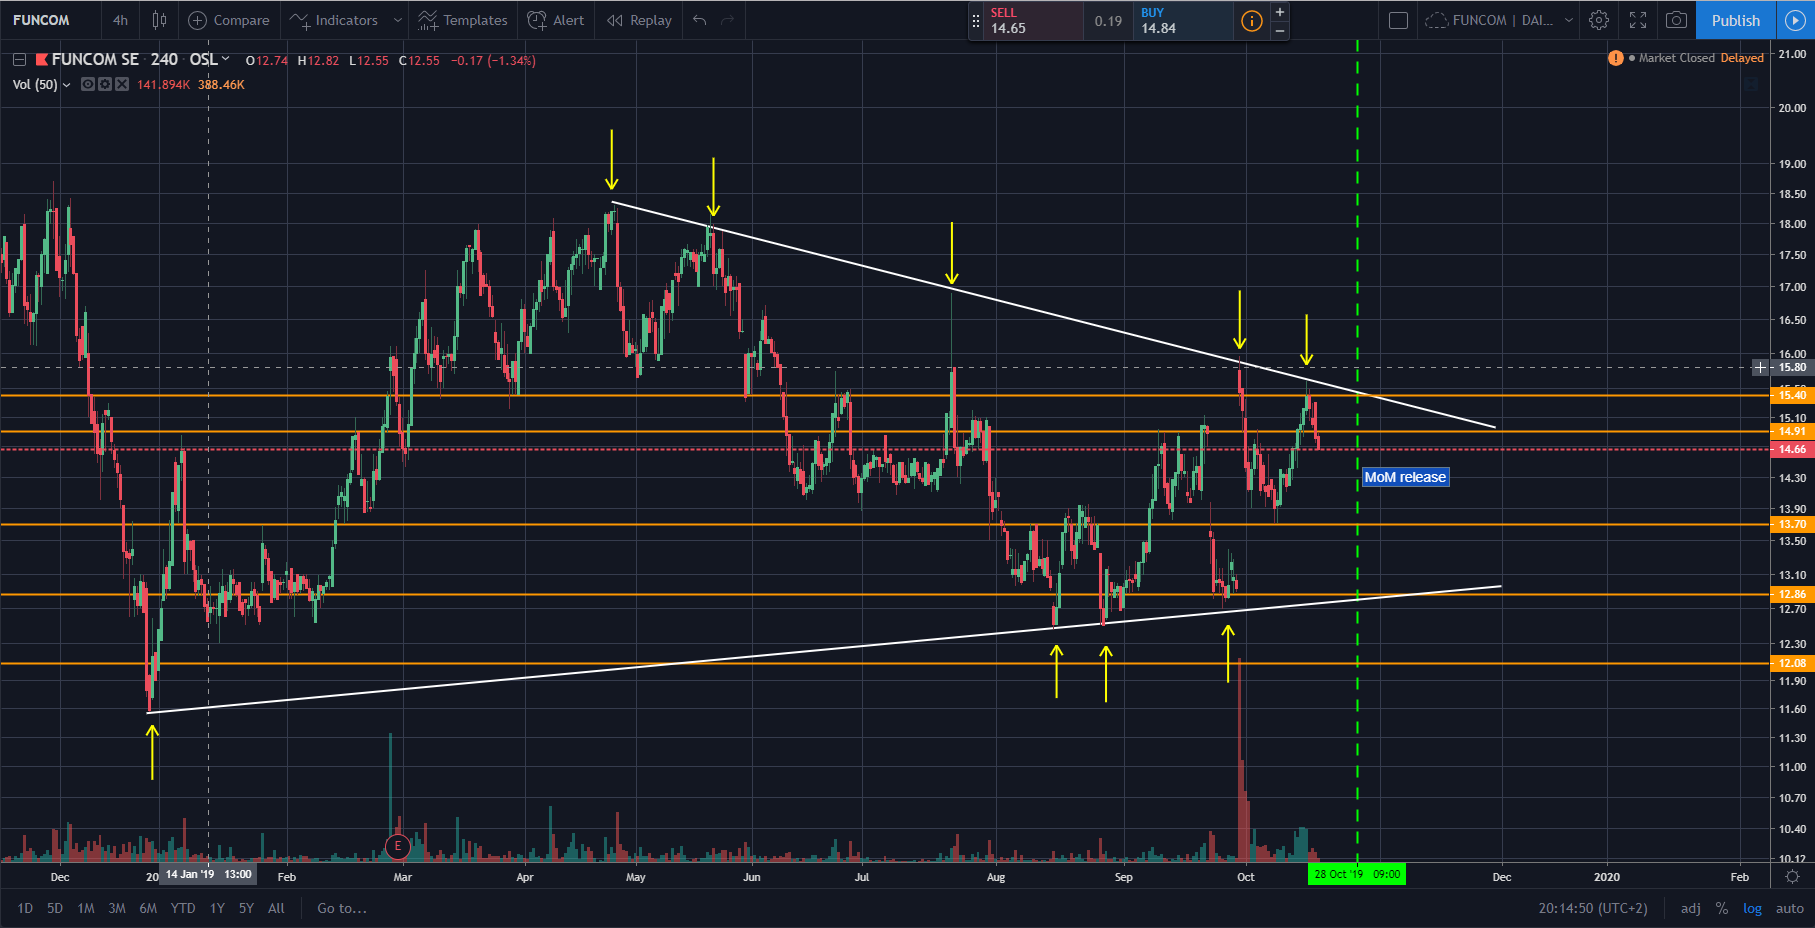Select the 5D date range
The width and height of the screenshot is (1815, 928).
(x=55, y=908)
